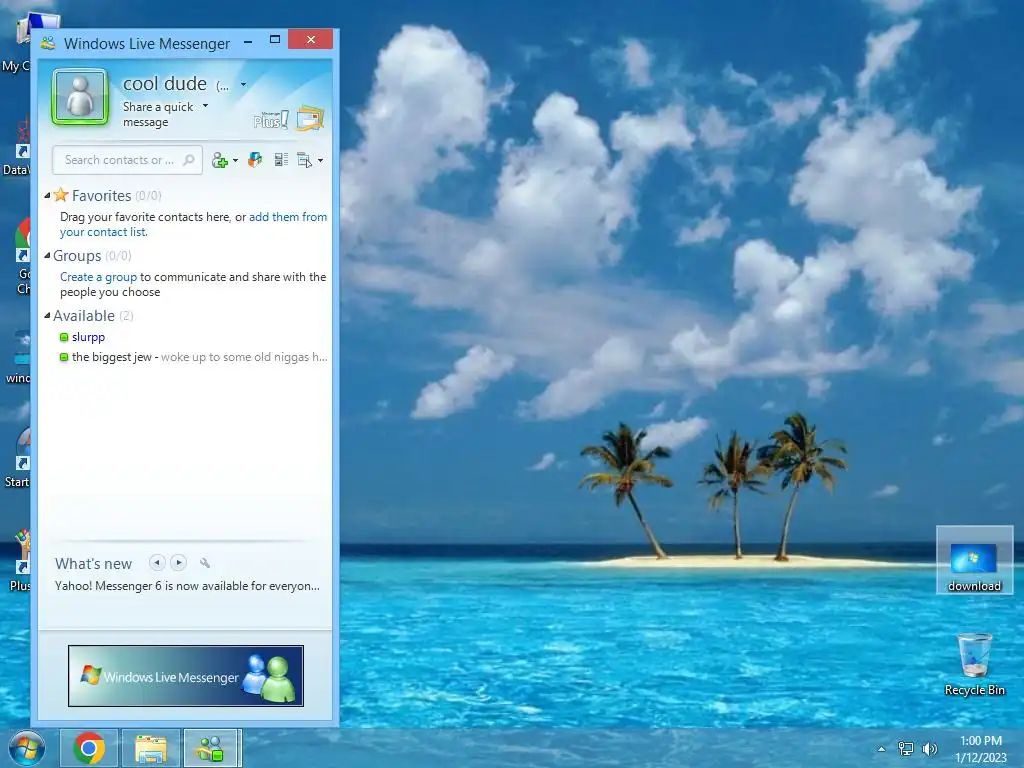Maximize the Windows Live Messenger window
Screen dimensions: 1024x768
click(275, 40)
